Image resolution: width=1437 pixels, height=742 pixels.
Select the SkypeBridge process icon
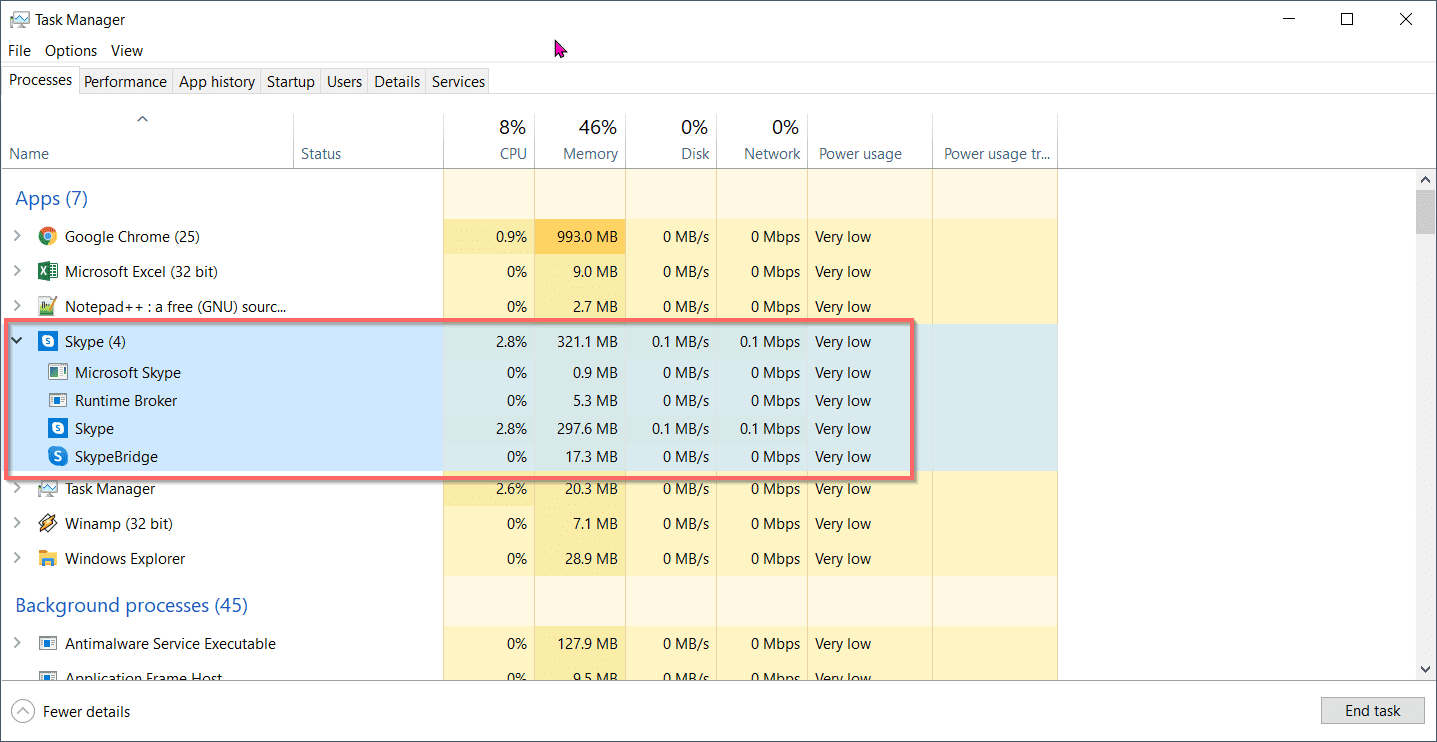tap(58, 457)
